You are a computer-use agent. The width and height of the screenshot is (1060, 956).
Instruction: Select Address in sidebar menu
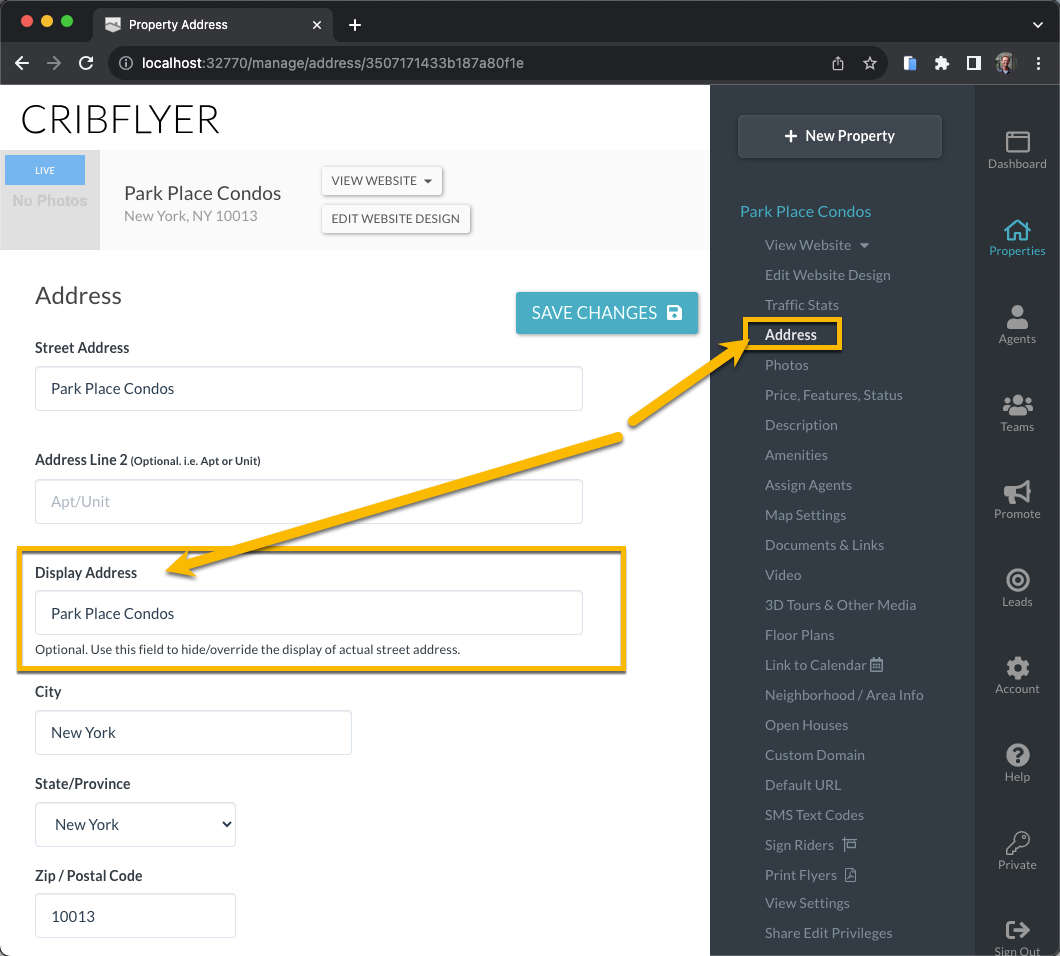[x=790, y=335]
